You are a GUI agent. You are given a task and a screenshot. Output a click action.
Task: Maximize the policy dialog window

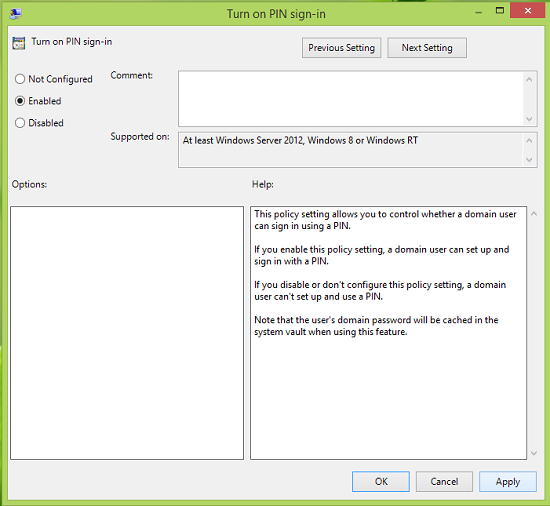[x=500, y=11]
